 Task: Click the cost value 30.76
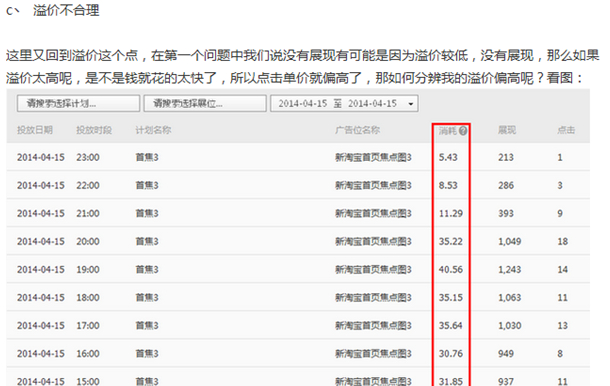click(451, 353)
